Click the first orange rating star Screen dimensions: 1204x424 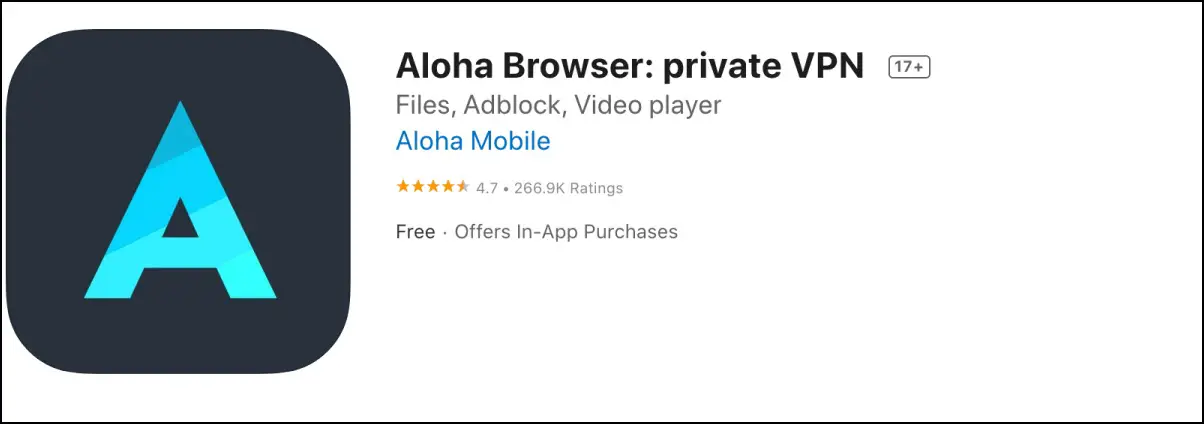tap(402, 187)
